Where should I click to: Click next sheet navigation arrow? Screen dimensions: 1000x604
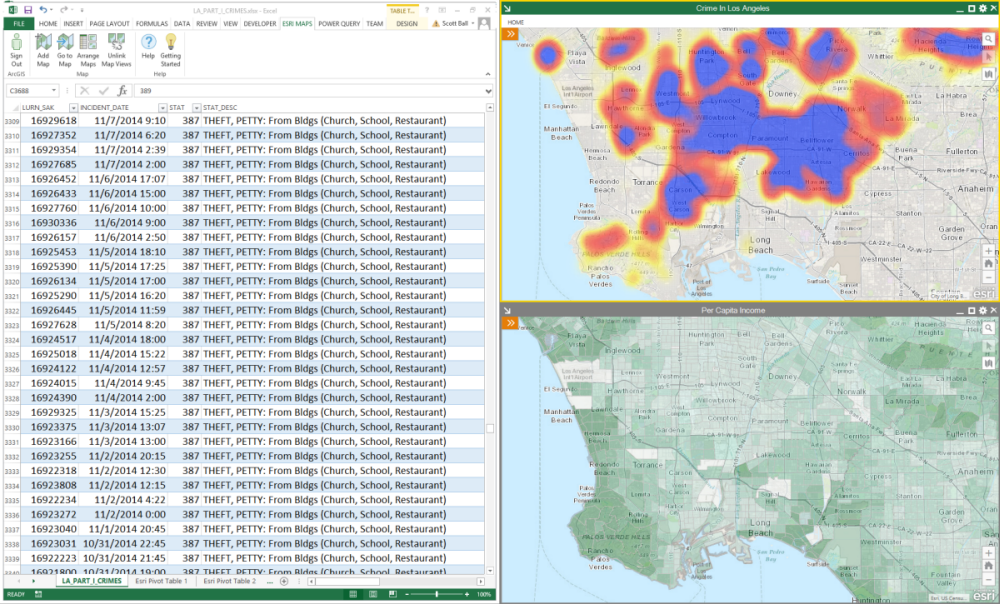click(33, 581)
